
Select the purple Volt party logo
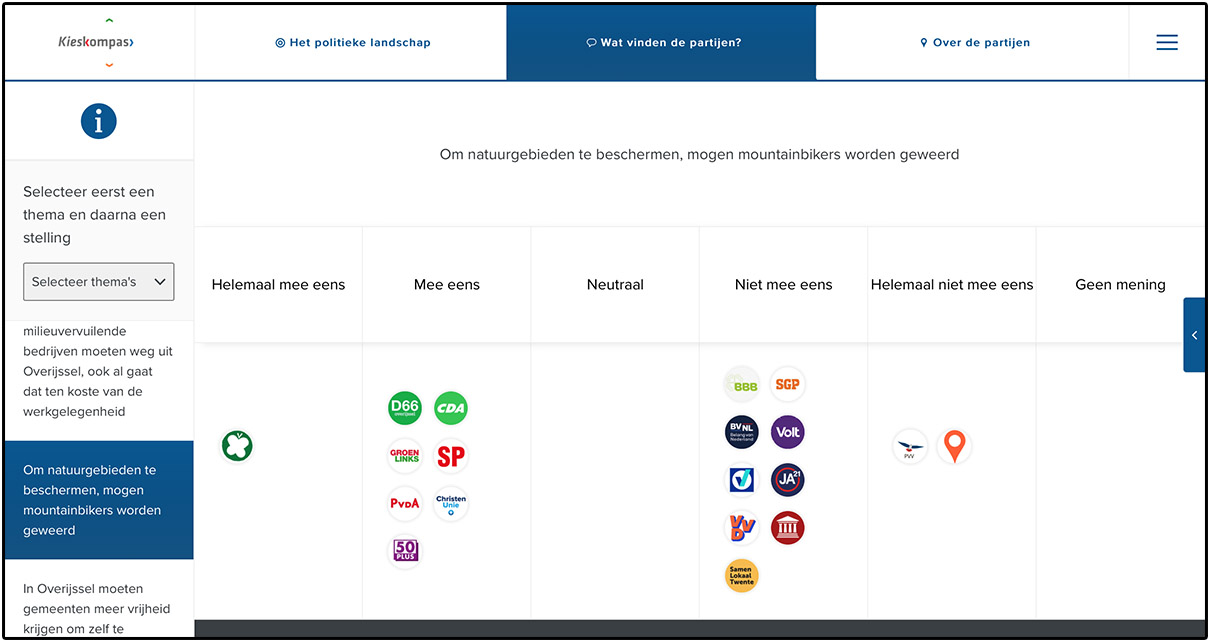pos(788,432)
